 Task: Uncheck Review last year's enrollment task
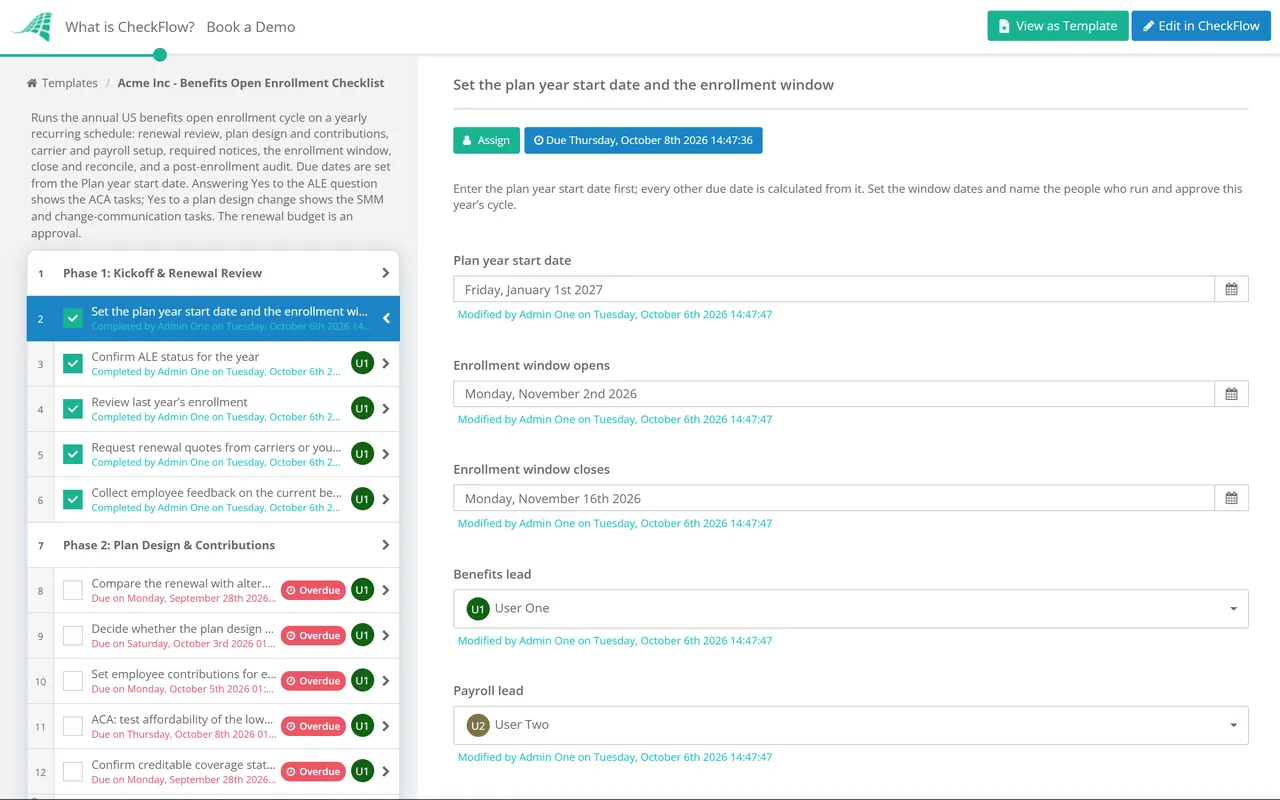[73, 409]
